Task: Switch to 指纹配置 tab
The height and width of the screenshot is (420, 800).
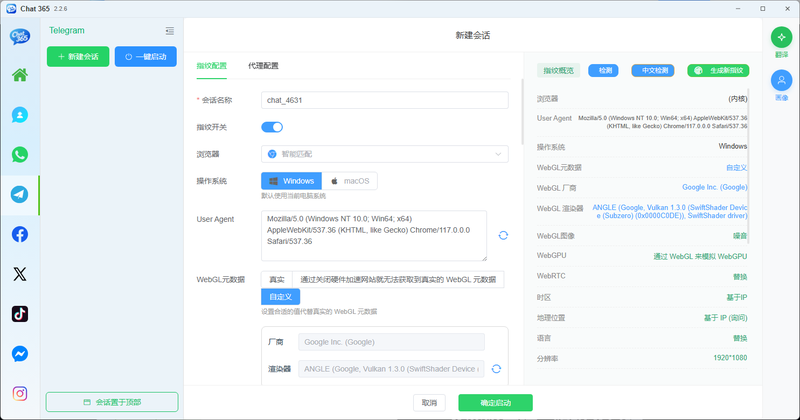Action: click(211, 66)
